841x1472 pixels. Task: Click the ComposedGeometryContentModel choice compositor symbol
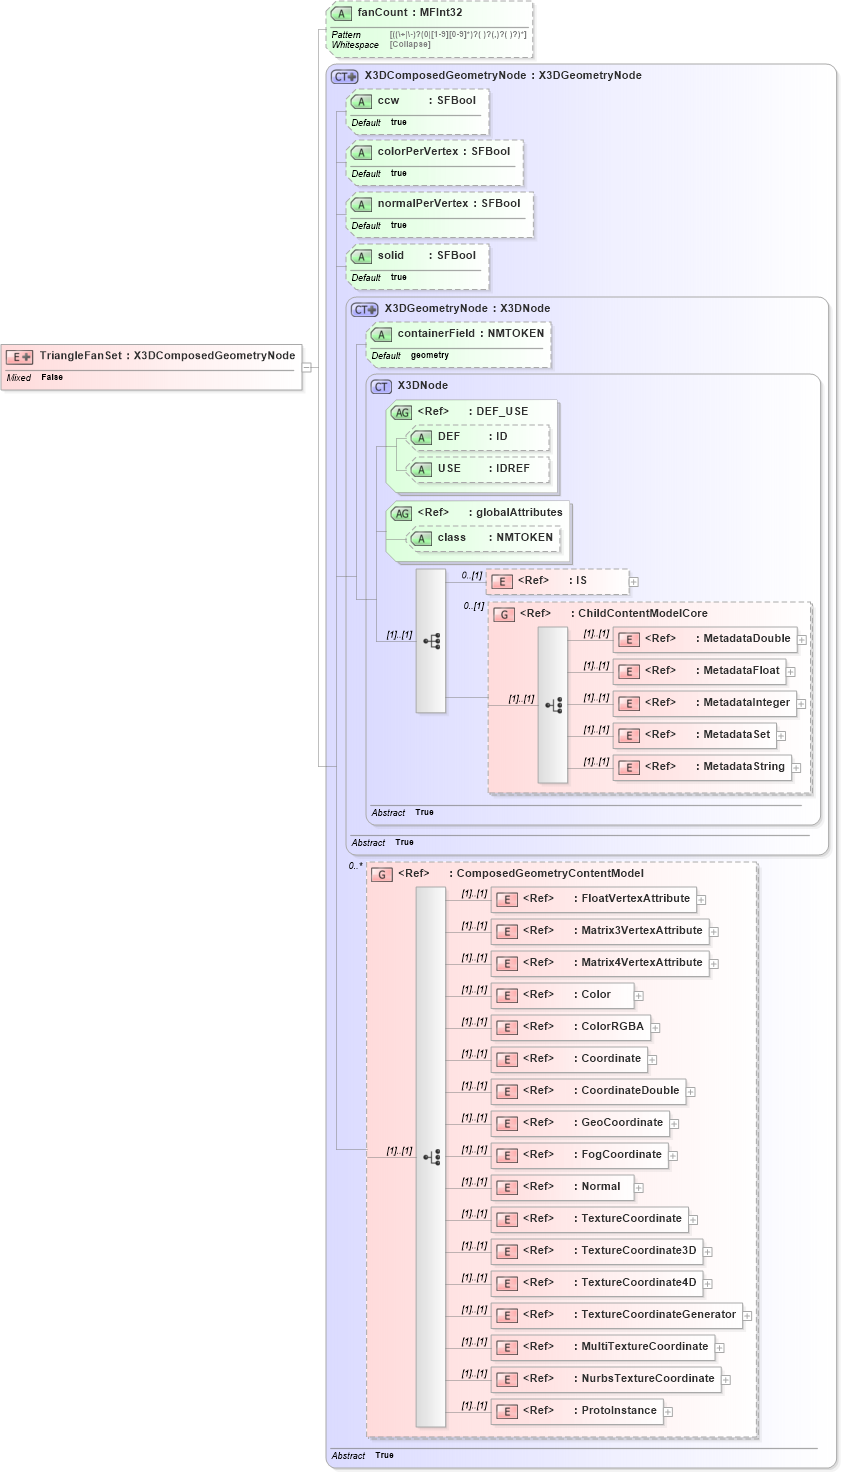click(x=431, y=1157)
